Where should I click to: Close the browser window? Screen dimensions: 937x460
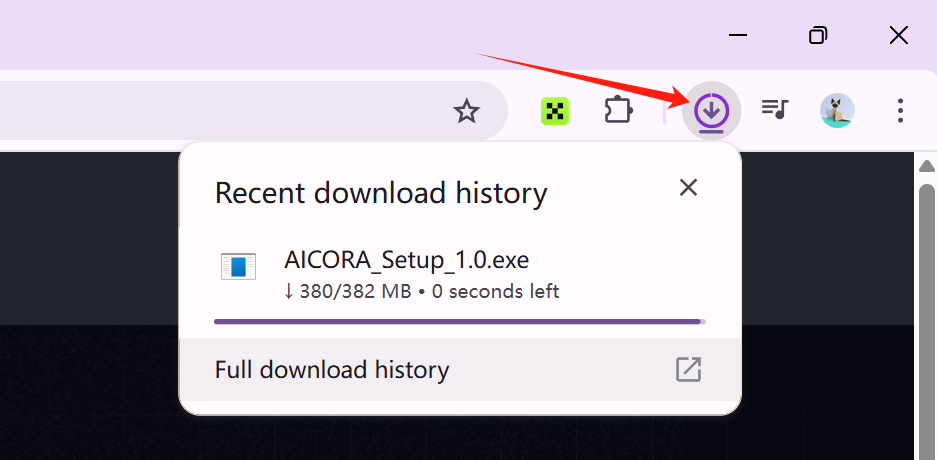898,35
